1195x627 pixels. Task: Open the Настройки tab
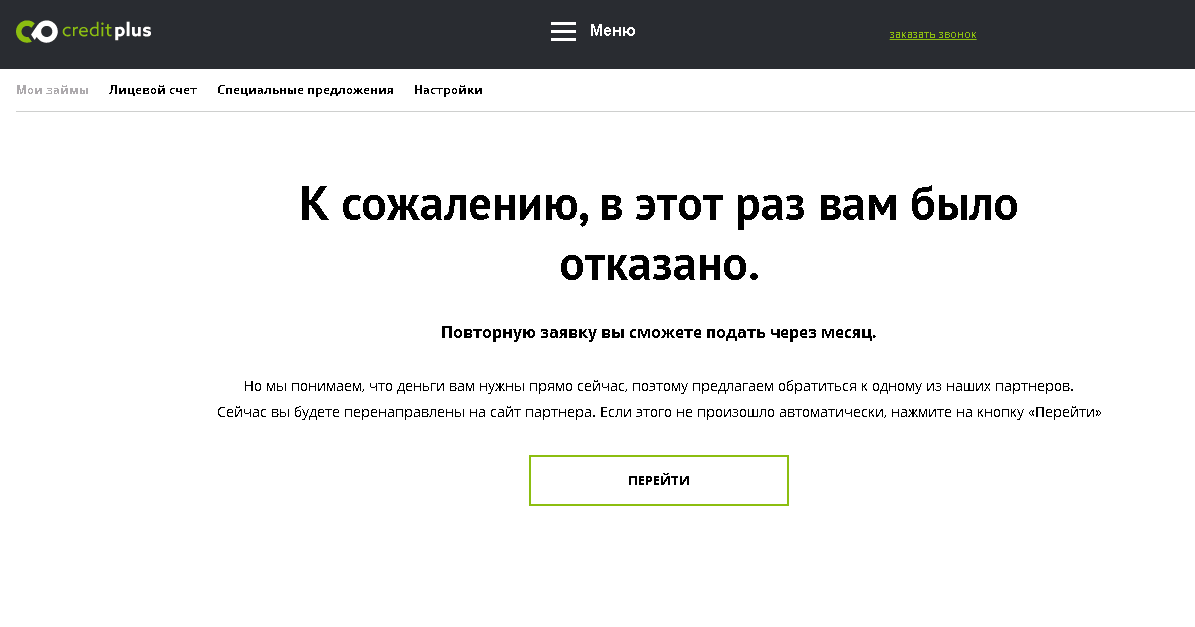448,90
